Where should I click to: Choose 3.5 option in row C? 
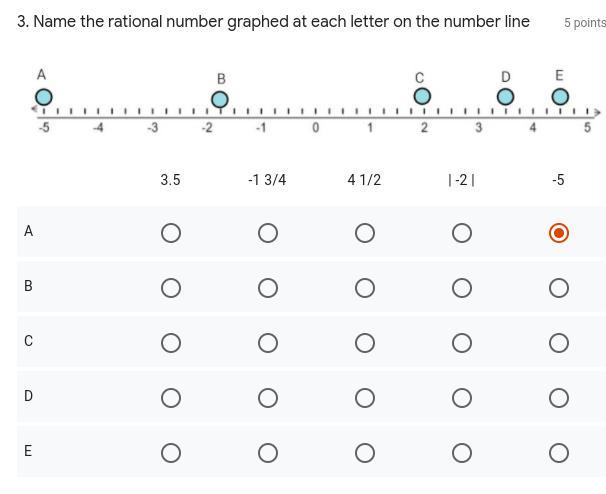(170, 343)
